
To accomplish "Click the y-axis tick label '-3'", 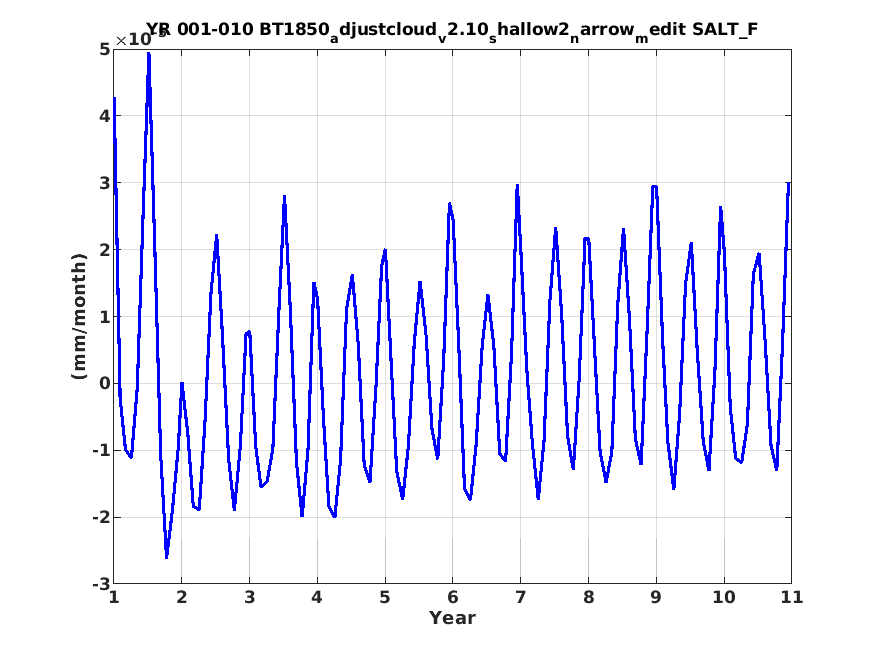I will tap(102, 584).
